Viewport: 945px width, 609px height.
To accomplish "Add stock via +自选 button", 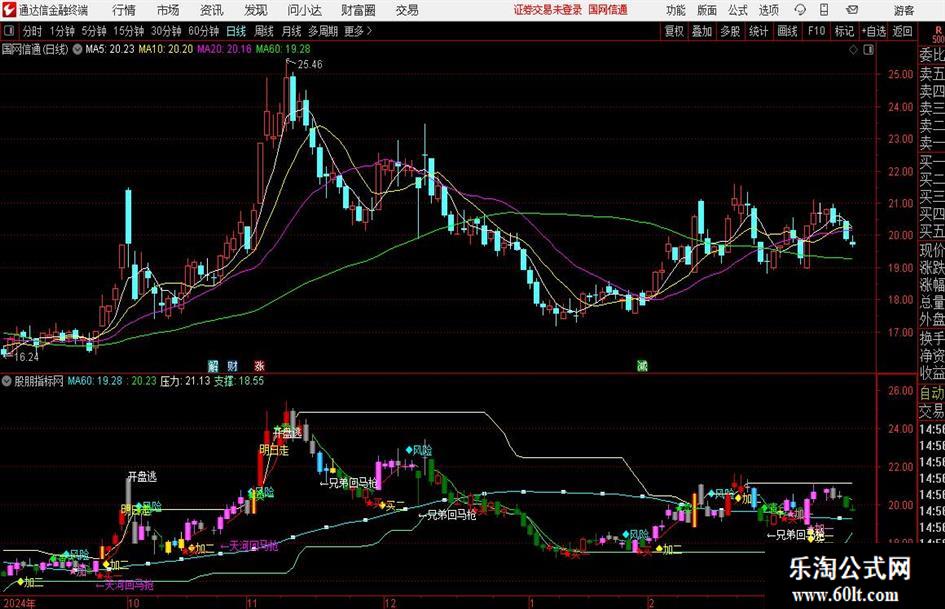I will tap(874, 31).
